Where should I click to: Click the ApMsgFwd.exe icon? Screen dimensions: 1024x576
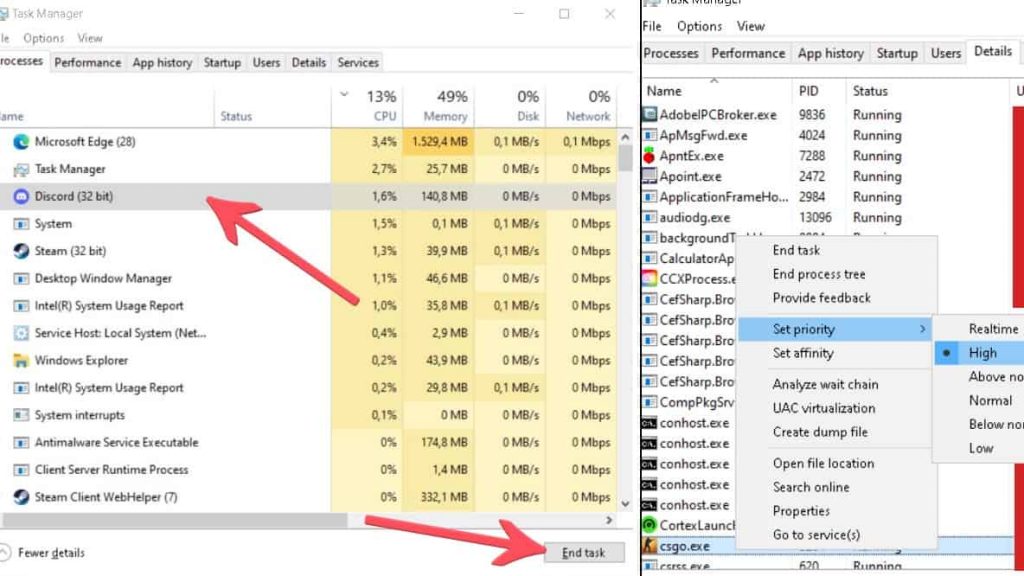pyautogui.click(x=649, y=135)
